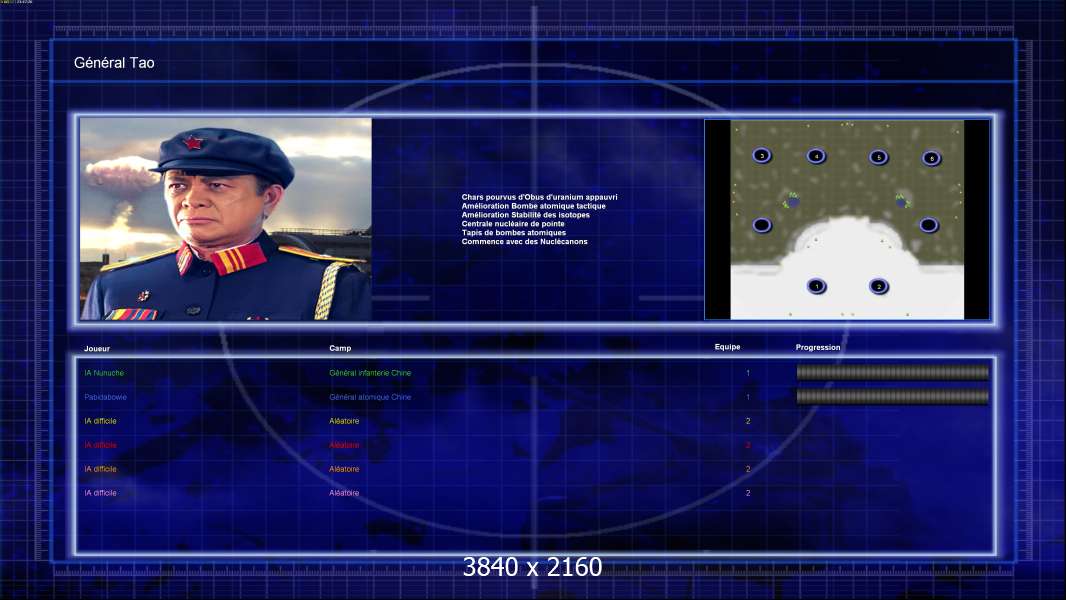Click the IA Nunuche progress bar
The width and height of the screenshot is (1066, 600).
pos(893,372)
